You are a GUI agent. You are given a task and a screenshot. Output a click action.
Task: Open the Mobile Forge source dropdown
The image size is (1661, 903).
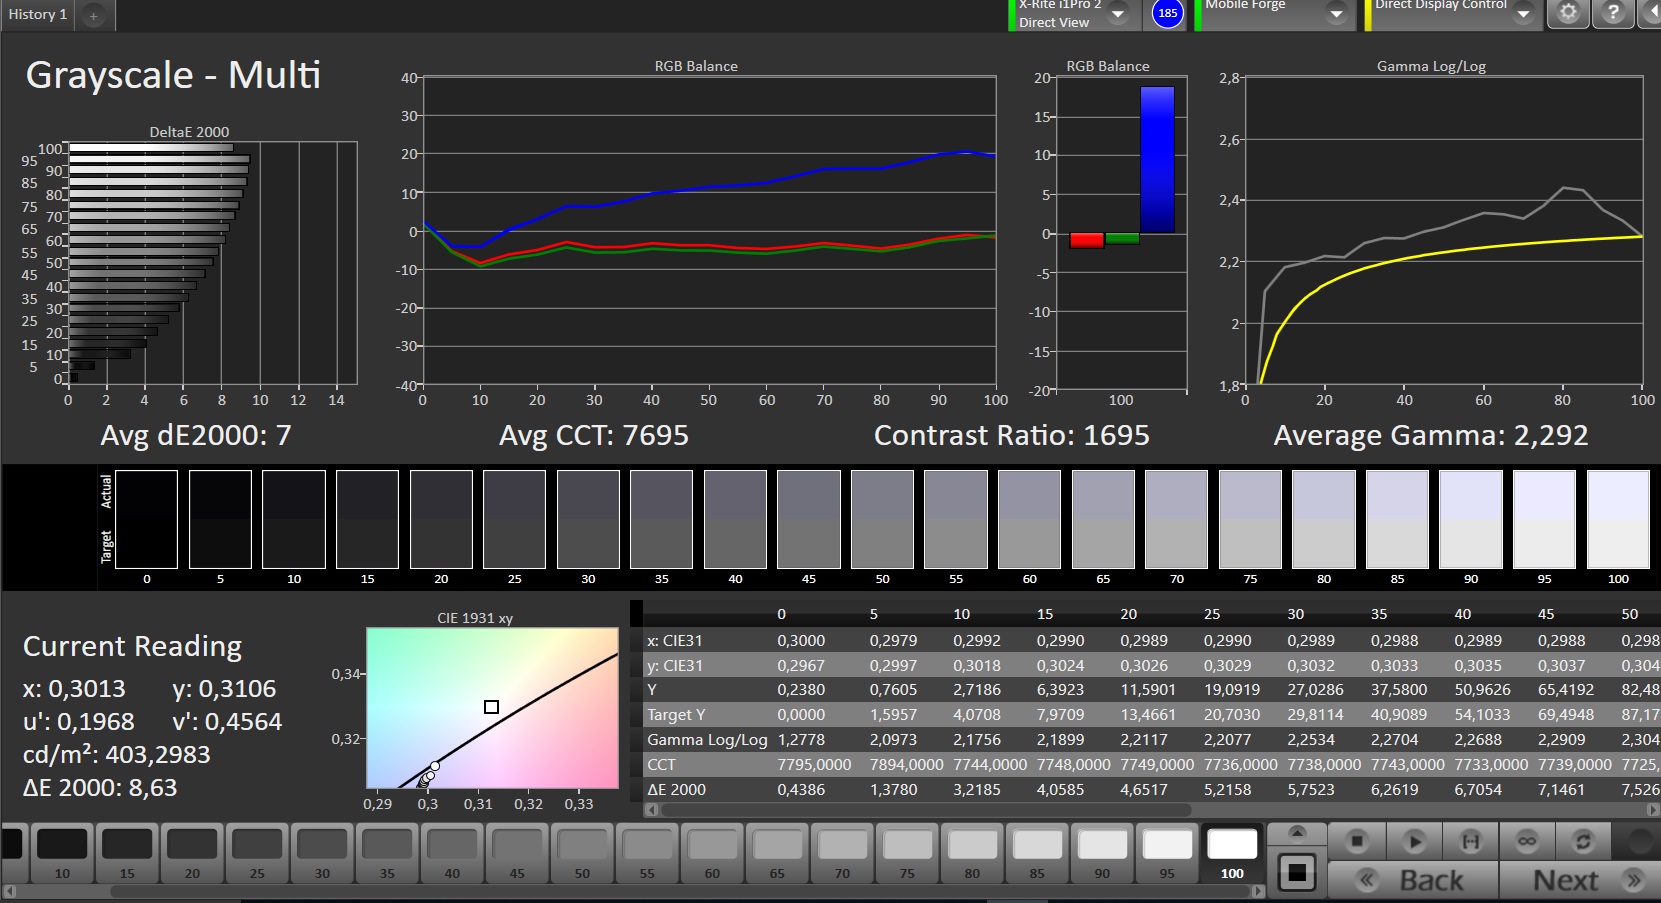click(x=1335, y=13)
